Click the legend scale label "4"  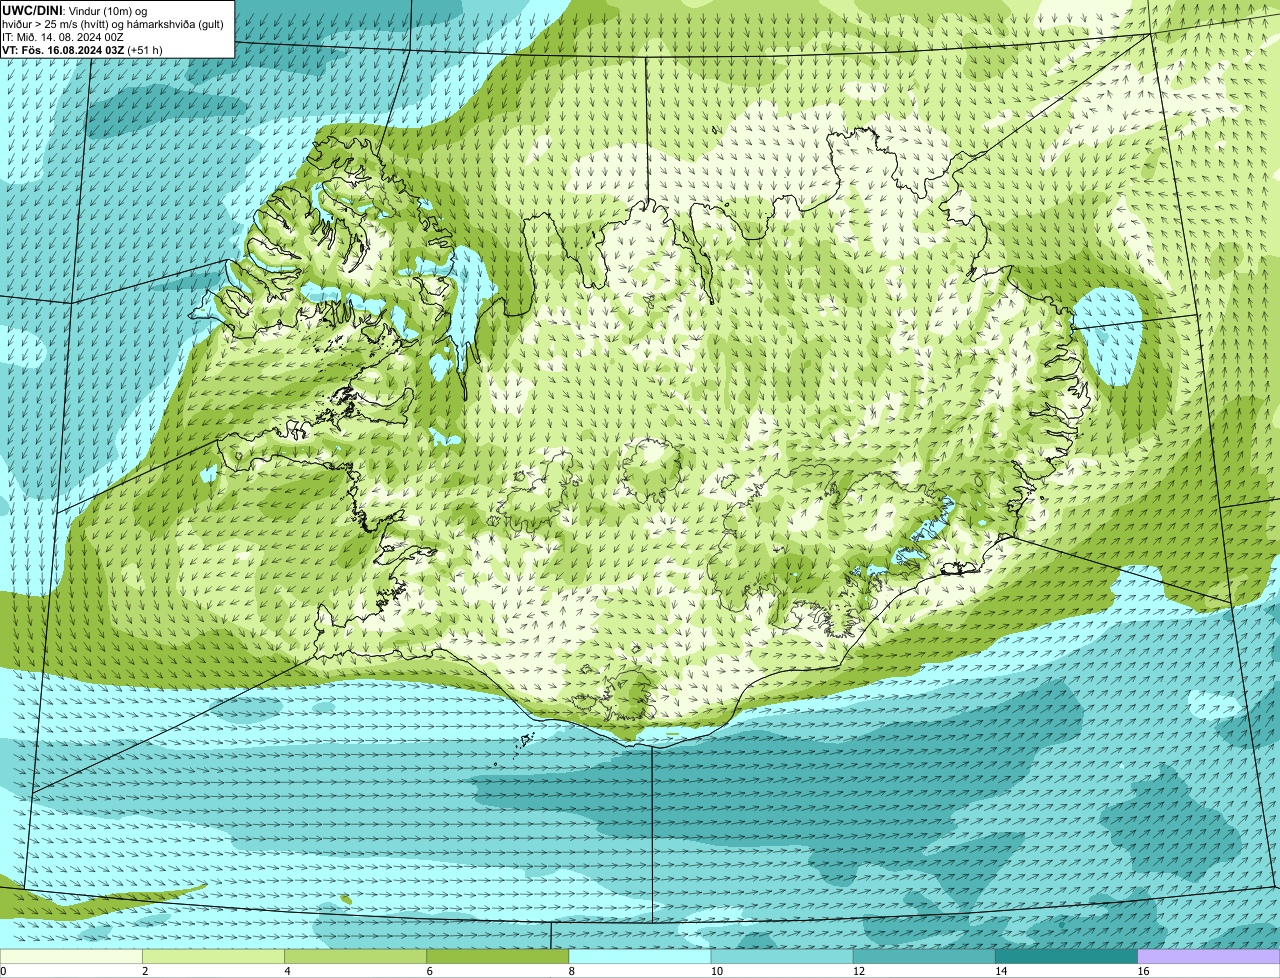point(287,971)
